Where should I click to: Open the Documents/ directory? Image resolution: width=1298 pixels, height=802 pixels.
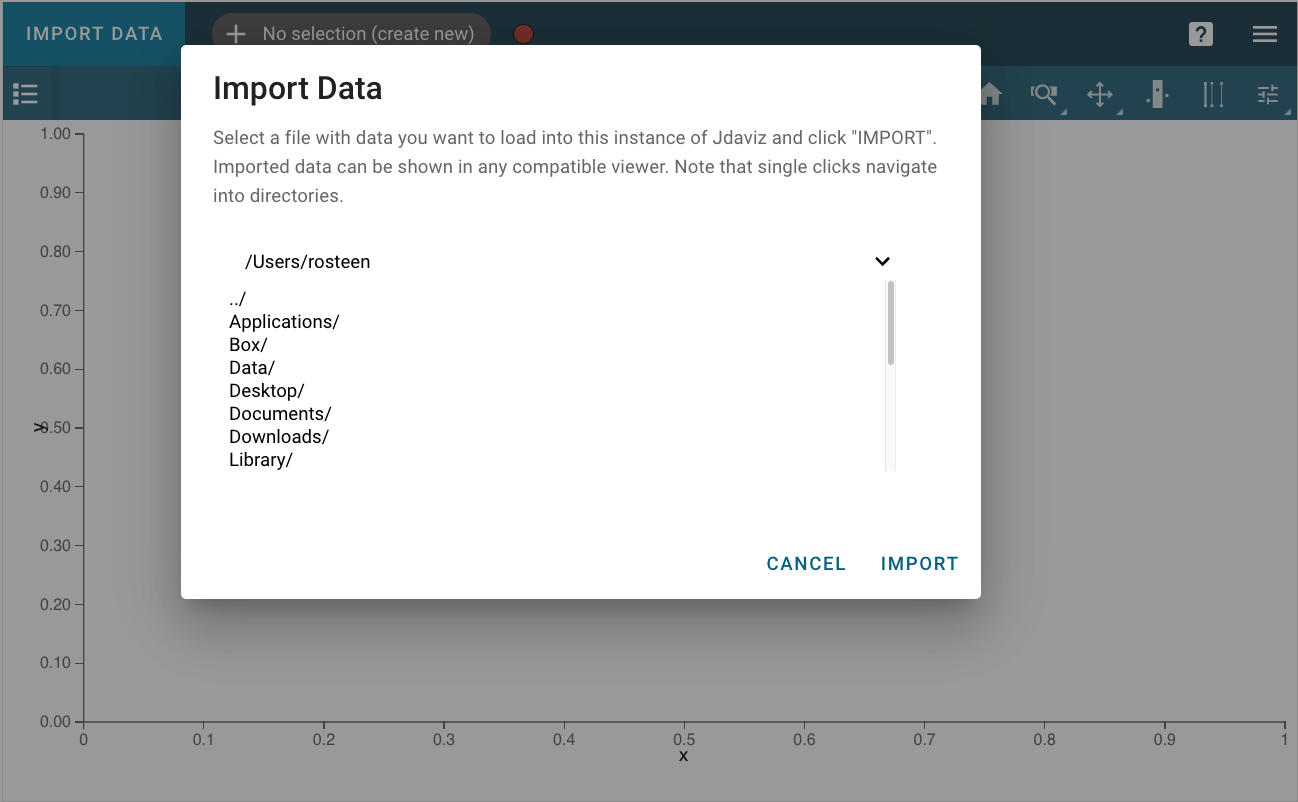[280, 414]
